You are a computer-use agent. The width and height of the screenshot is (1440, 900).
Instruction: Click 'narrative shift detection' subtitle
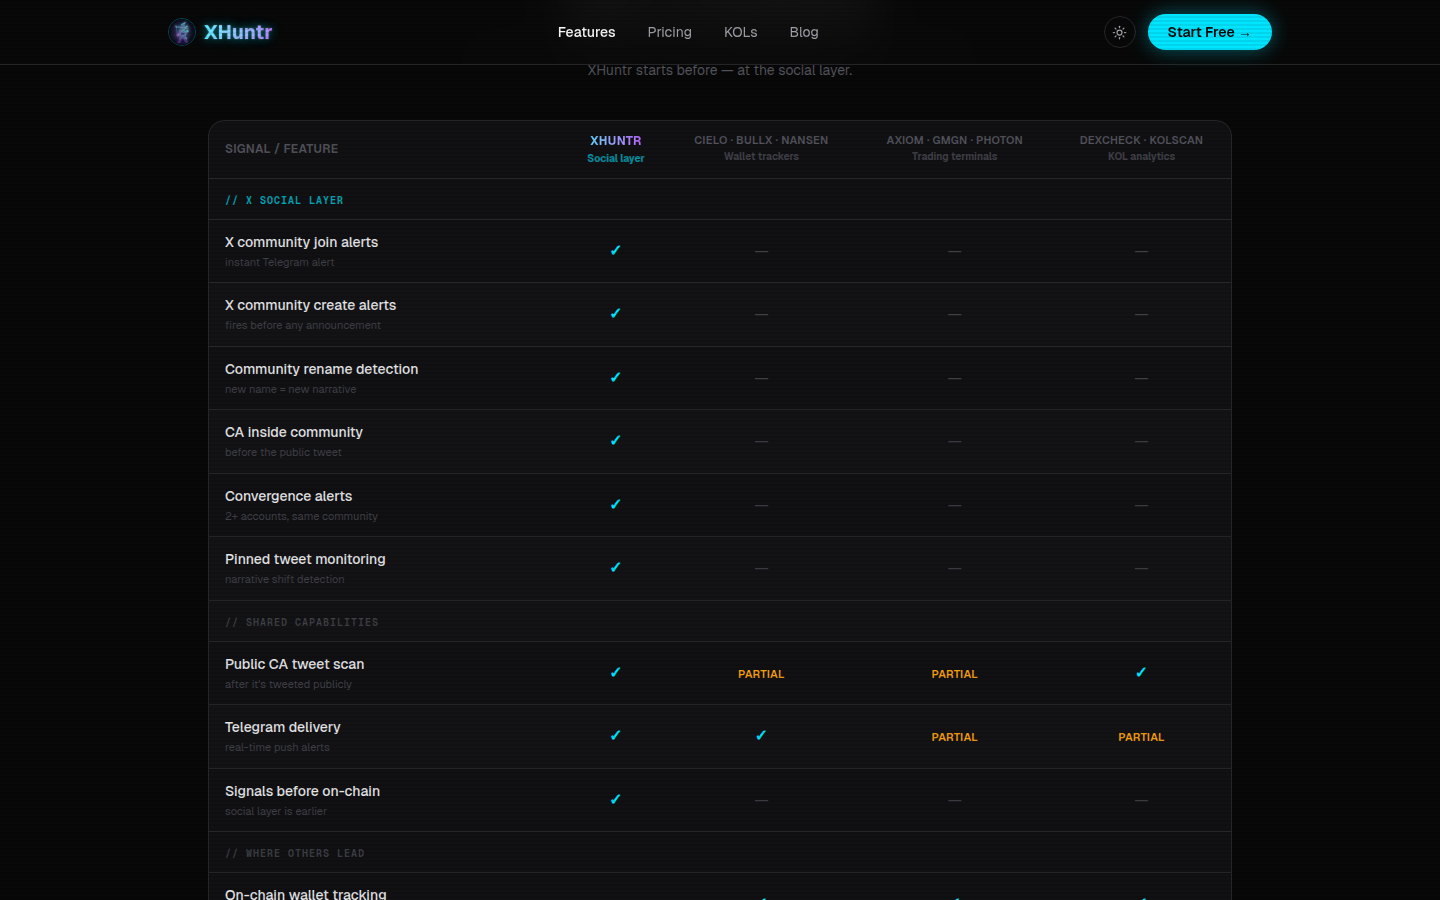pyautogui.click(x=284, y=579)
